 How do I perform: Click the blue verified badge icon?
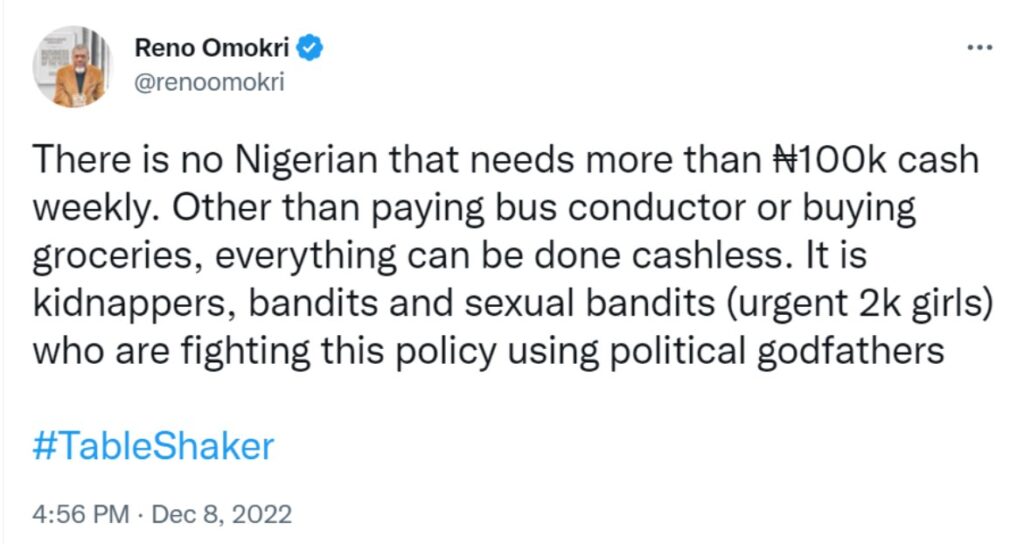311,47
